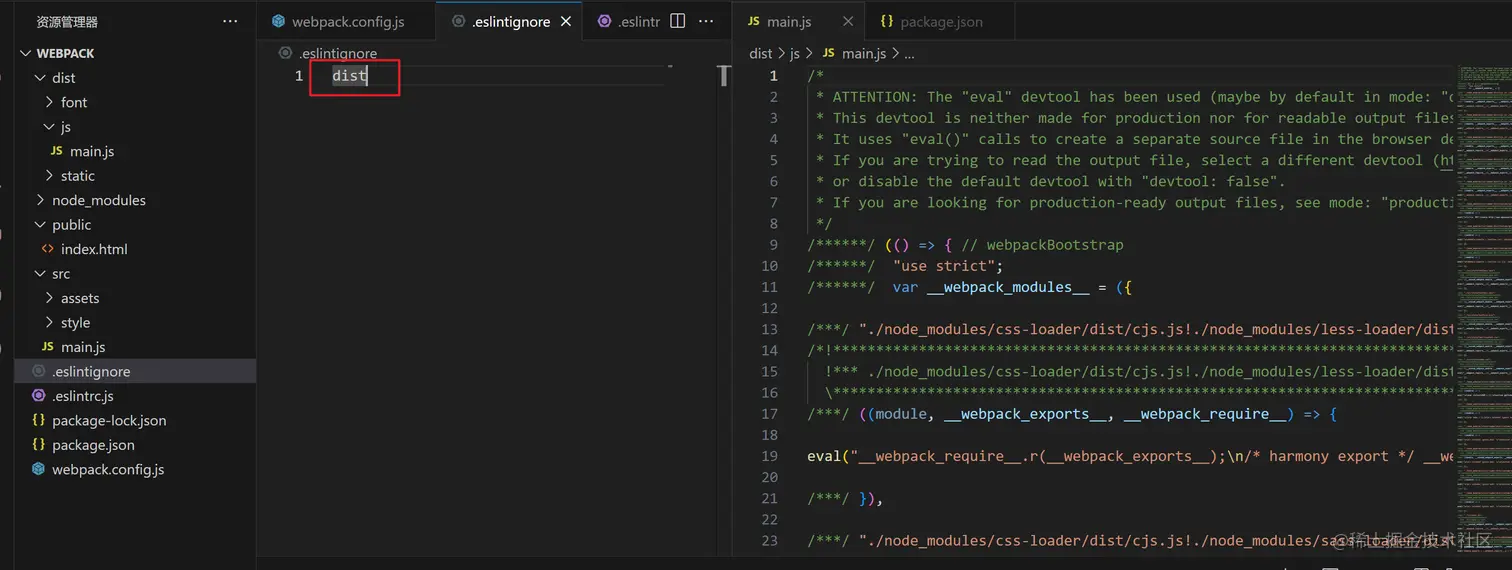The image size is (1512, 570).
Task: Place cursor on the dist text line
Action: point(350,76)
